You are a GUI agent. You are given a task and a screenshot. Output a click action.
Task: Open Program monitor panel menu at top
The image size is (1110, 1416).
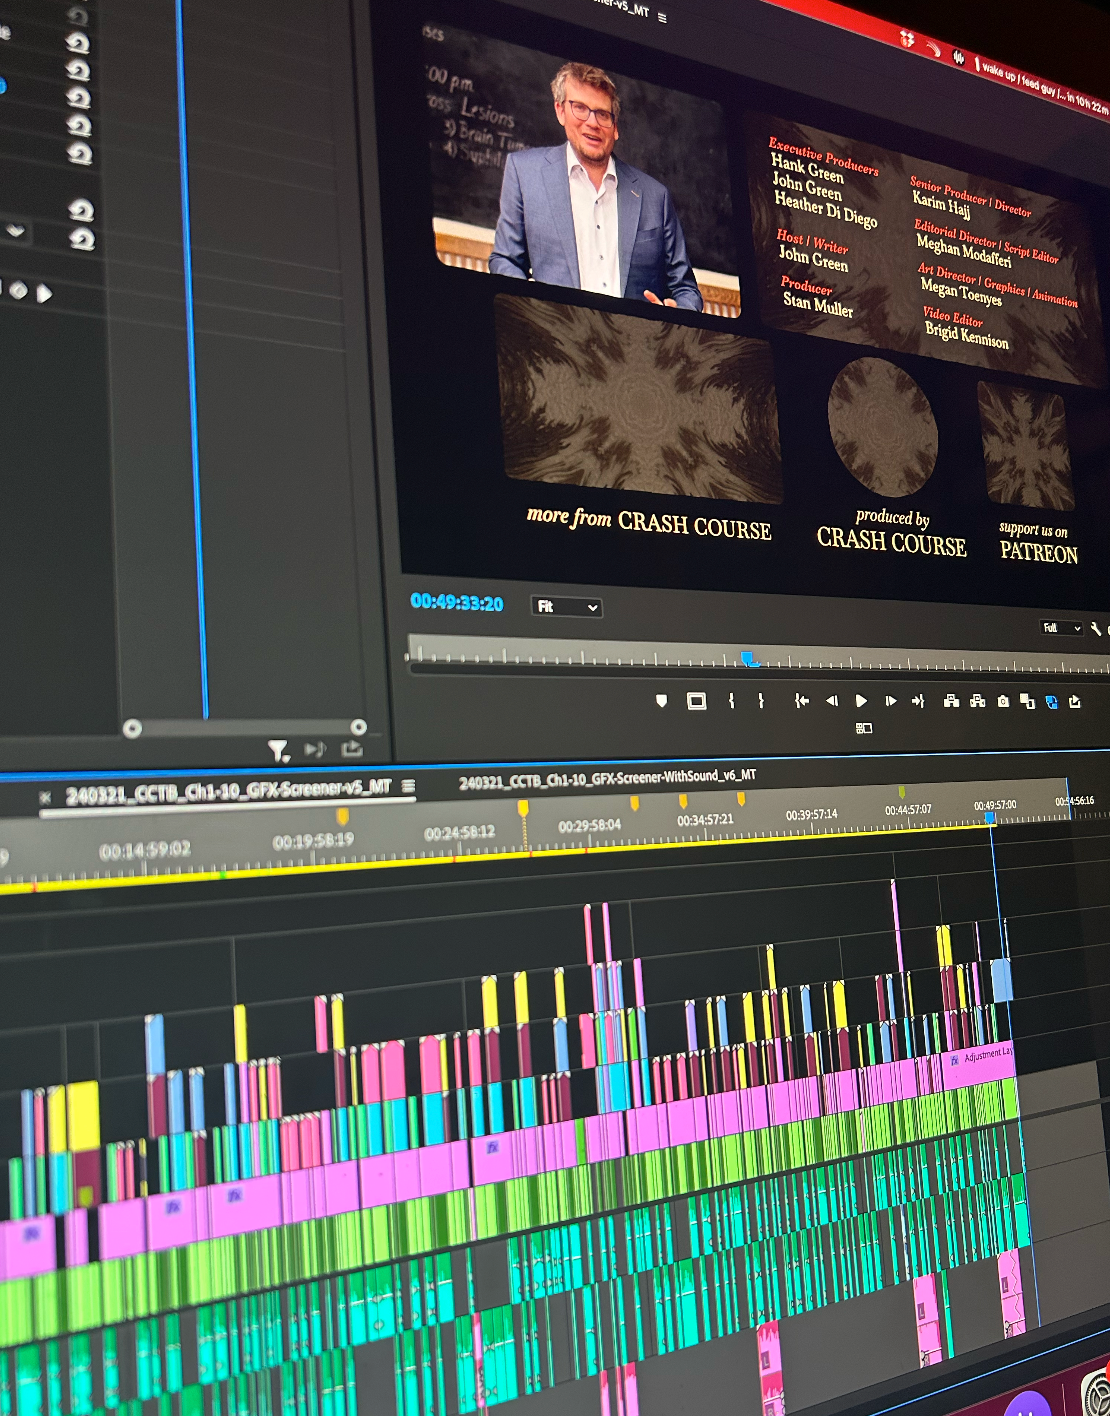point(662,18)
